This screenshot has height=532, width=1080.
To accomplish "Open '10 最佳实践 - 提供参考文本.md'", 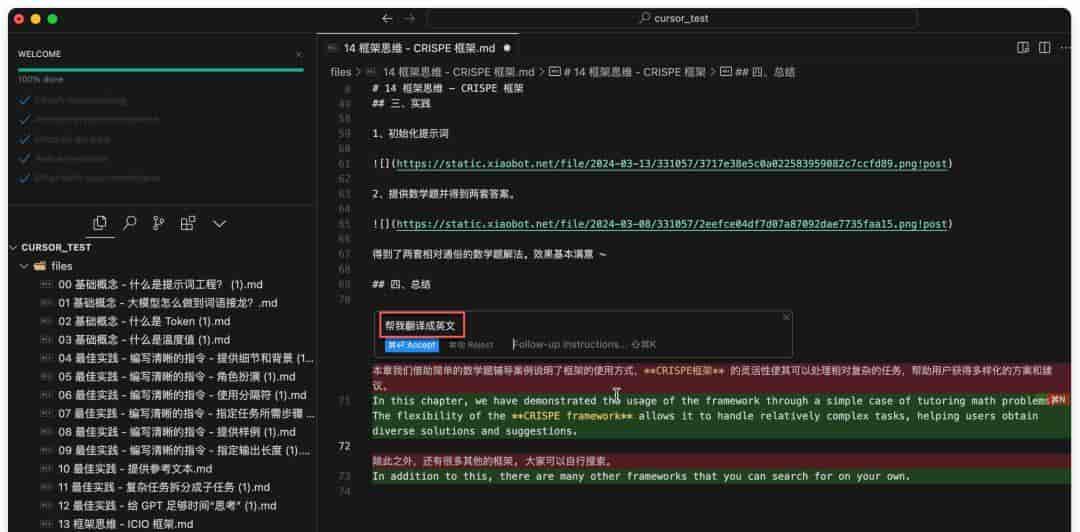I will coord(135,469).
